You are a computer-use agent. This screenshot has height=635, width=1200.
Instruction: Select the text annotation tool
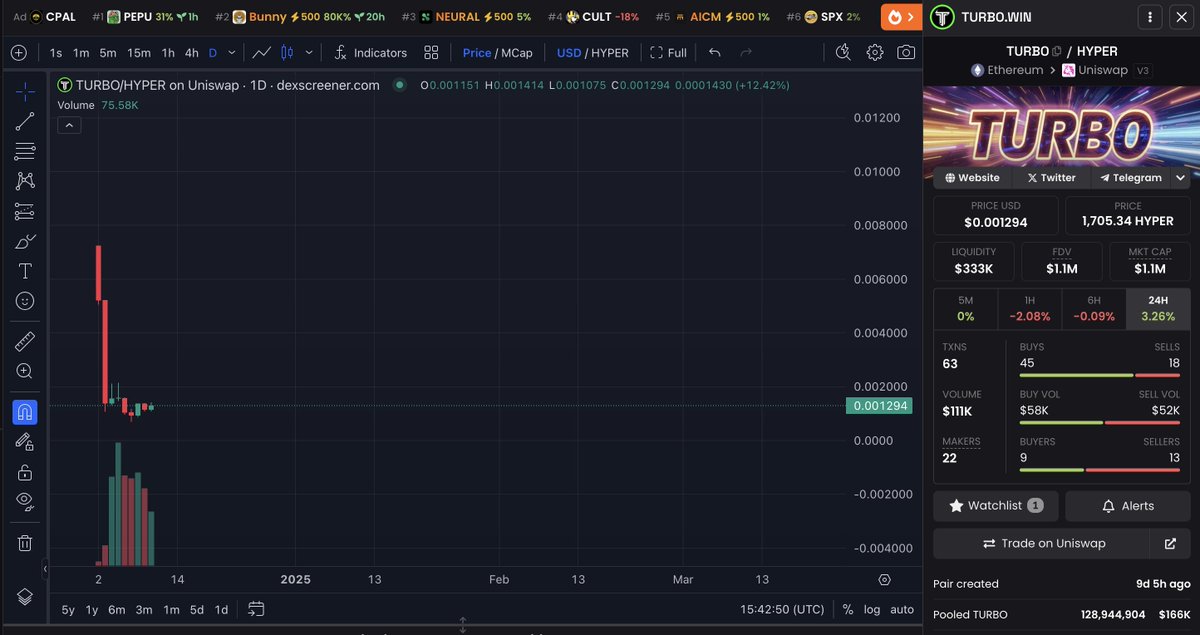pos(25,271)
